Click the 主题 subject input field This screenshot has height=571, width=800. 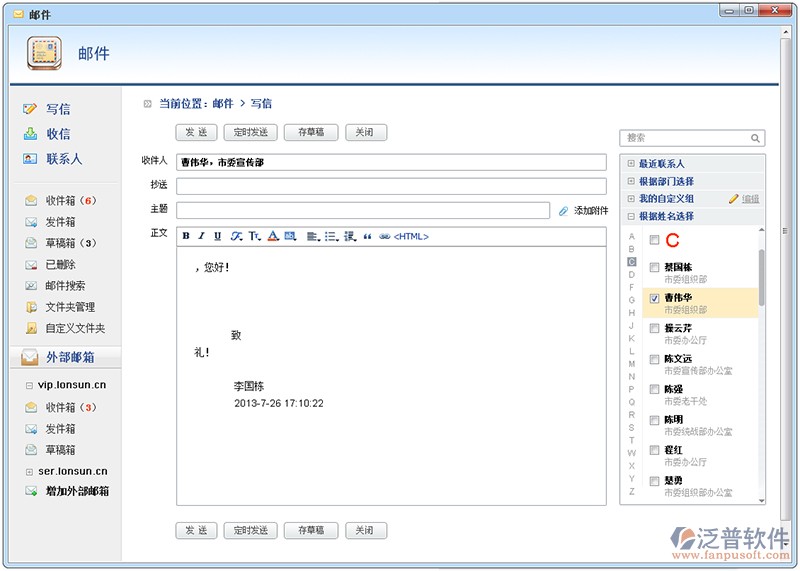click(x=363, y=211)
